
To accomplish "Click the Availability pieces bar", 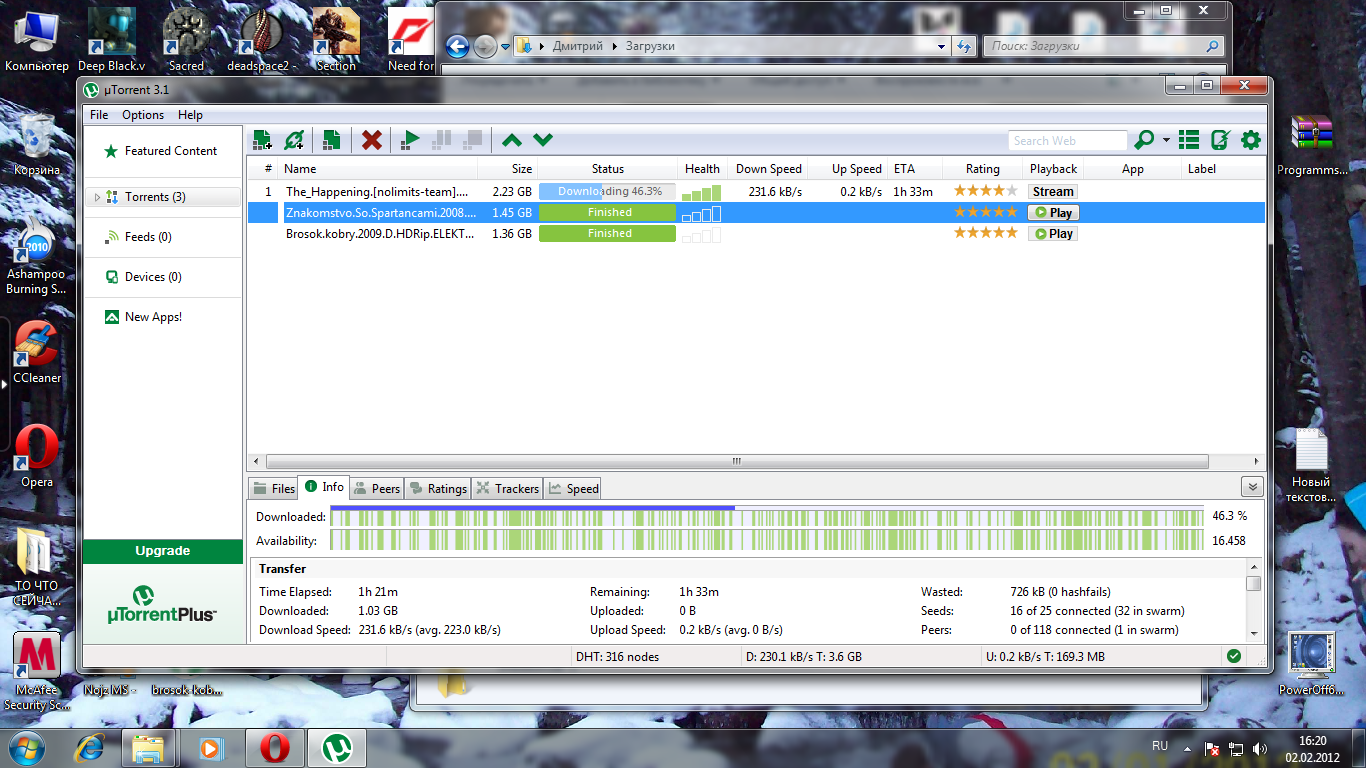I will coord(767,541).
